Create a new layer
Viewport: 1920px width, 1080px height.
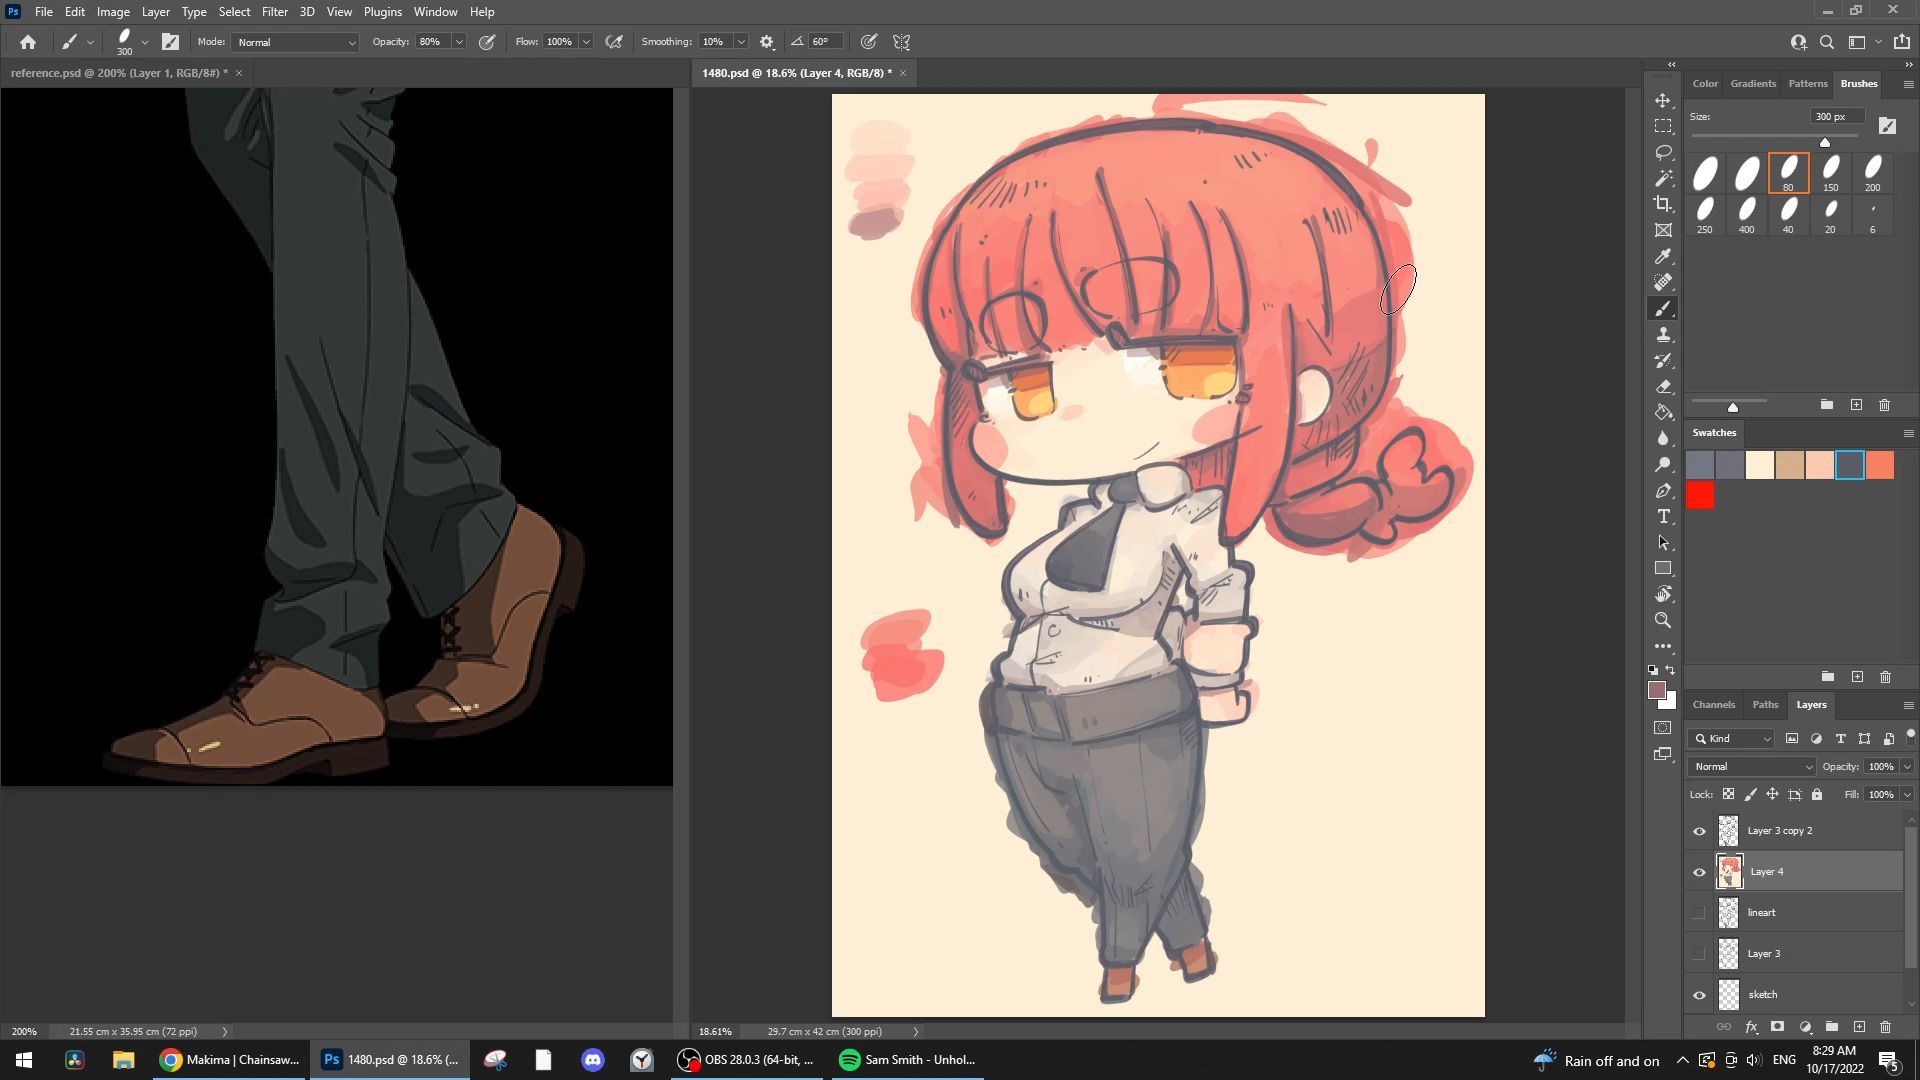1859,1027
